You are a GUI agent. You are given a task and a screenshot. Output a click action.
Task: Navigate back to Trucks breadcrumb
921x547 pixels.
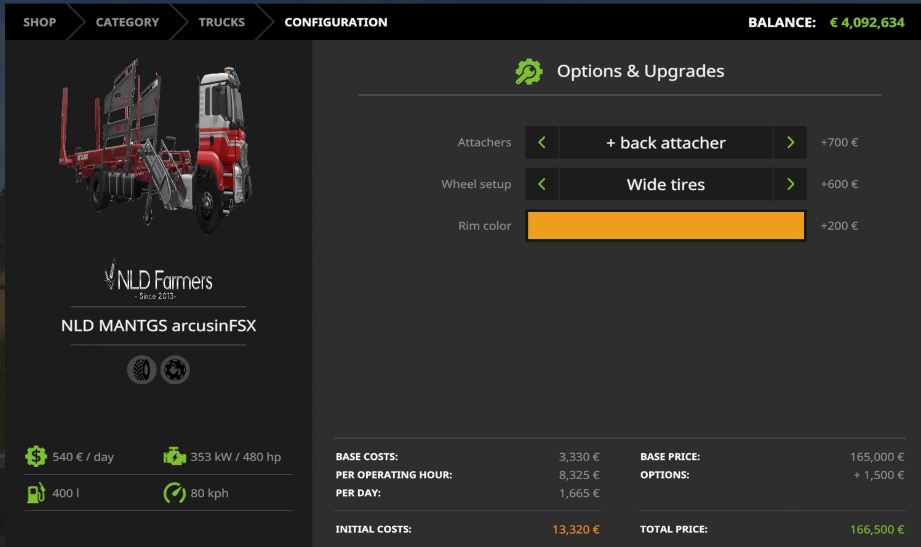tap(221, 22)
